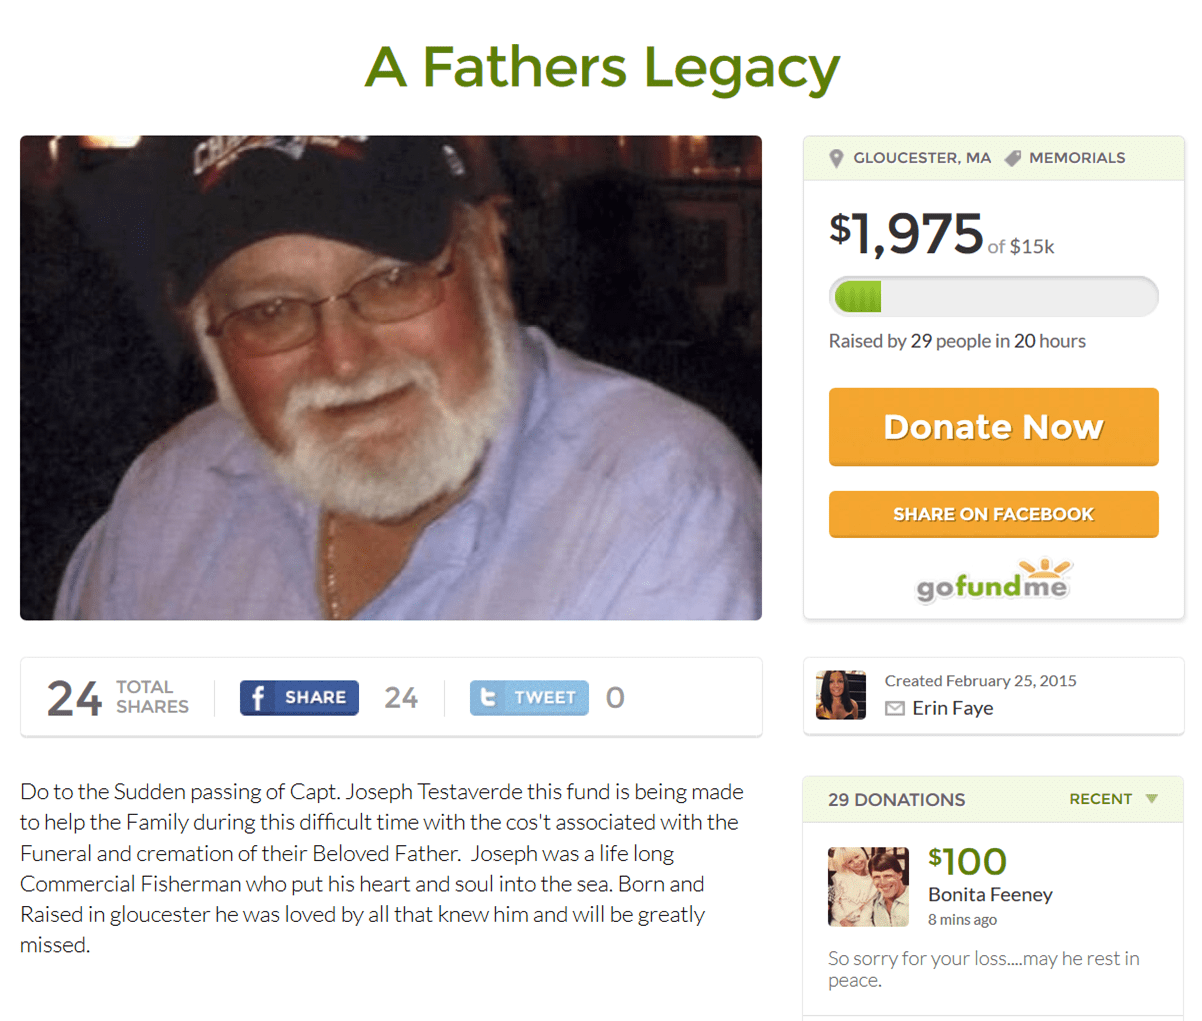Click the main campaign photo
The image size is (1202, 1021).
coord(391,378)
